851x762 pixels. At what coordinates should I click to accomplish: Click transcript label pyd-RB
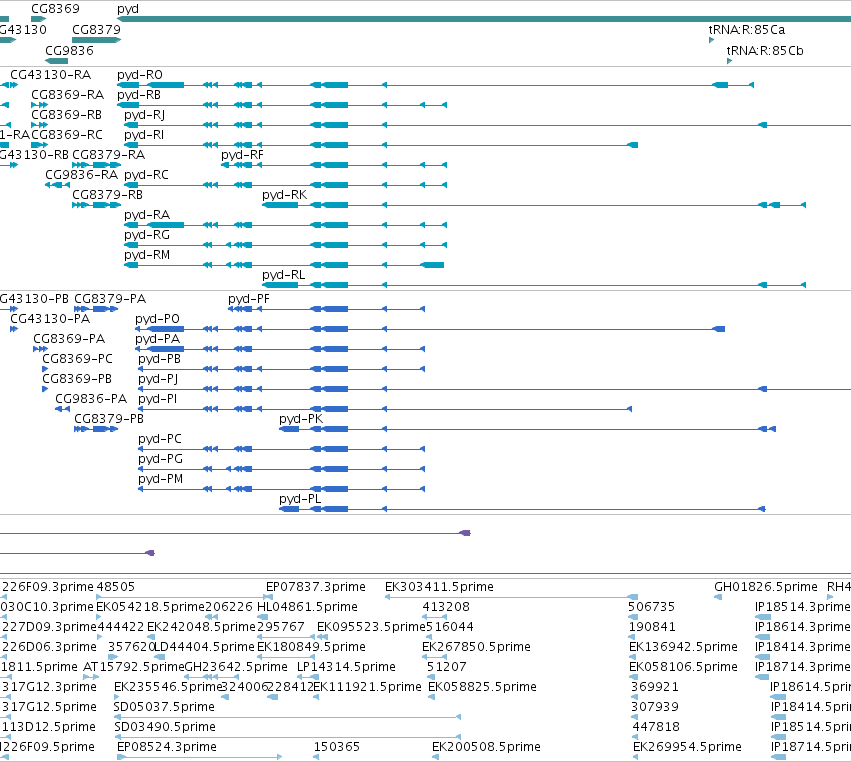pos(139,94)
